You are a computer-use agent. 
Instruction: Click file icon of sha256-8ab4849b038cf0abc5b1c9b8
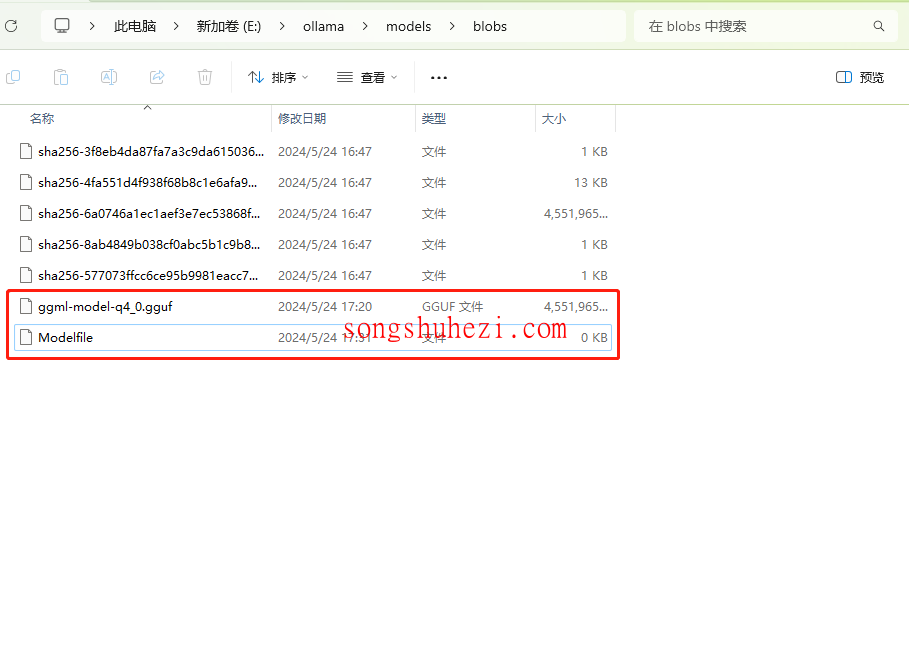26,244
